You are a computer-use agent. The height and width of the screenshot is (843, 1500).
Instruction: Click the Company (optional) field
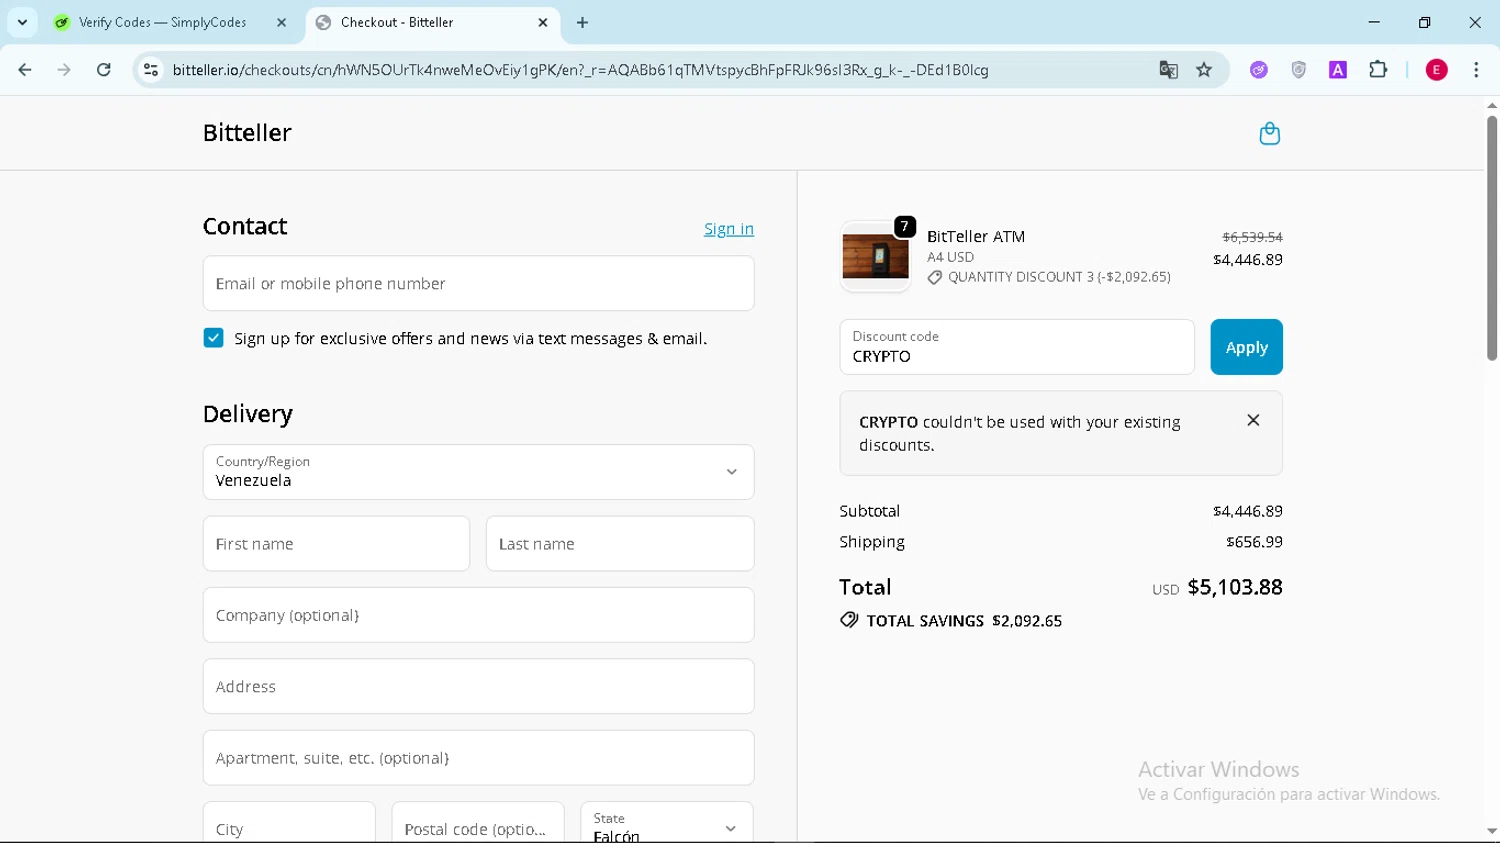pyautogui.click(x=478, y=615)
